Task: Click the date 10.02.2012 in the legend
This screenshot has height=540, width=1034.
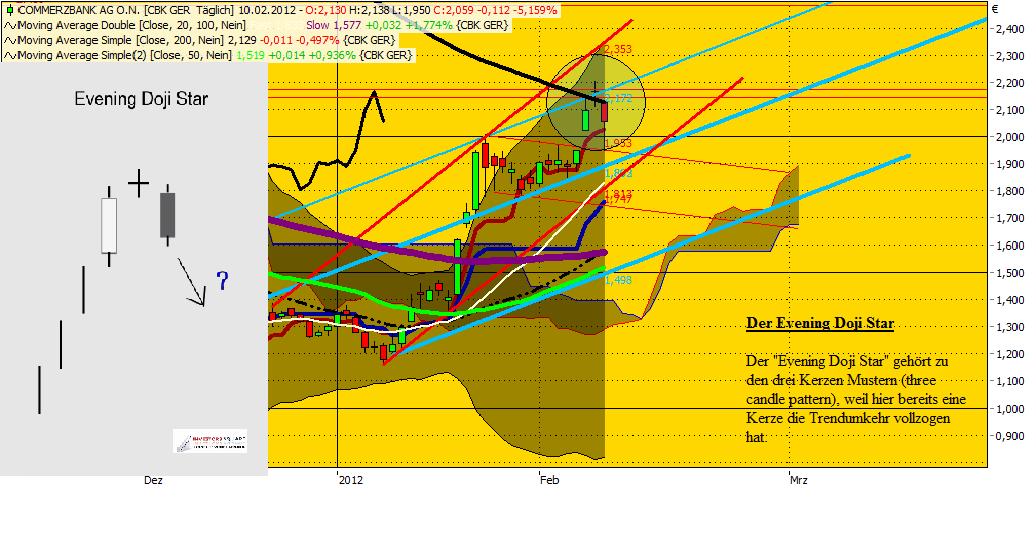Action: [x=267, y=11]
